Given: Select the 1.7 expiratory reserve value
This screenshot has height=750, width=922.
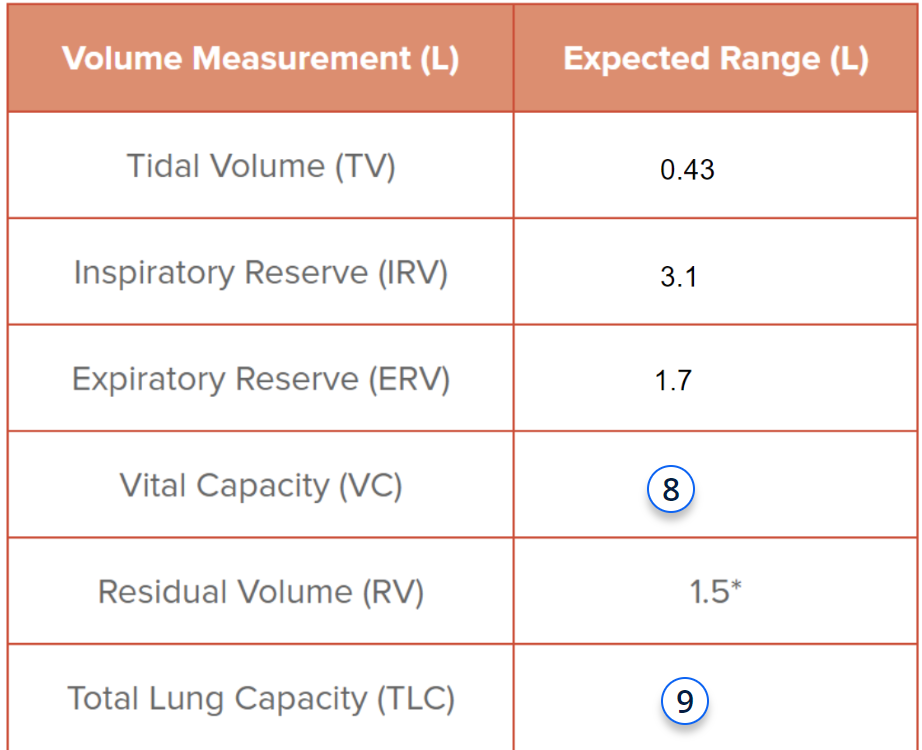Looking at the screenshot, I should click(673, 381).
